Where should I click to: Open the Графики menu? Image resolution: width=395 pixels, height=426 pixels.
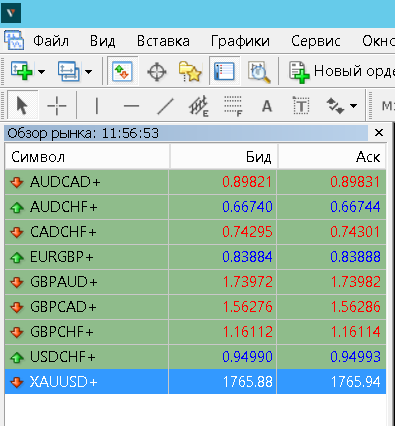click(x=240, y=41)
